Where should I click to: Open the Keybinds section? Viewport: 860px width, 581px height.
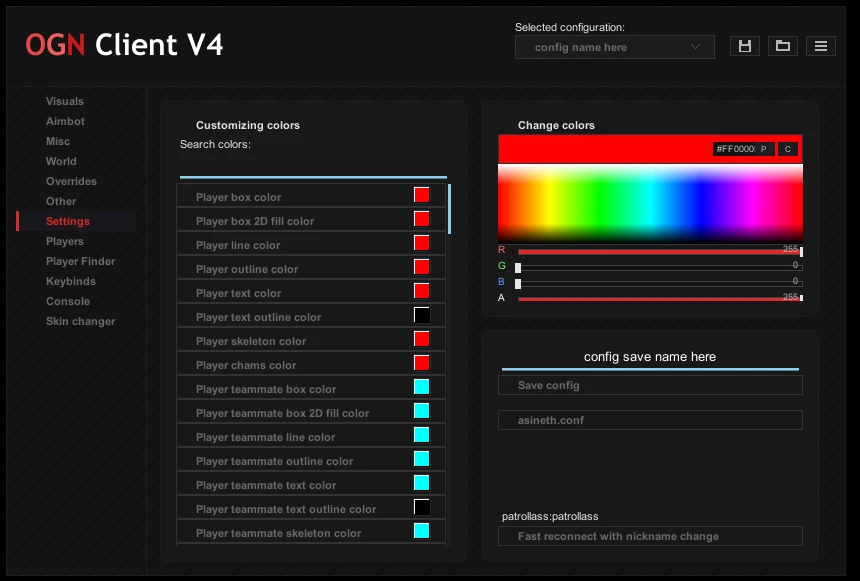[x=71, y=281]
